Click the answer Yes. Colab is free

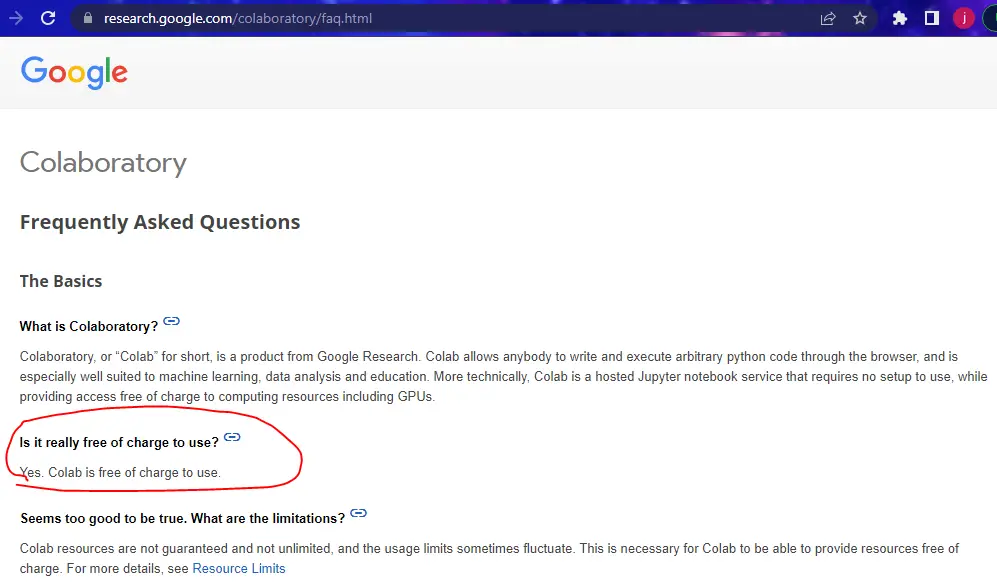tap(120, 472)
